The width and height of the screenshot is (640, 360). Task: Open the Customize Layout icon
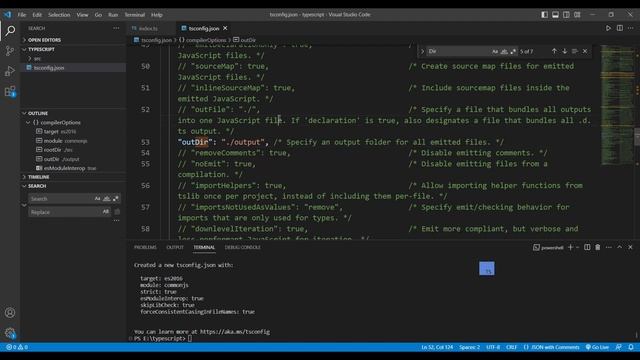point(577,15)
